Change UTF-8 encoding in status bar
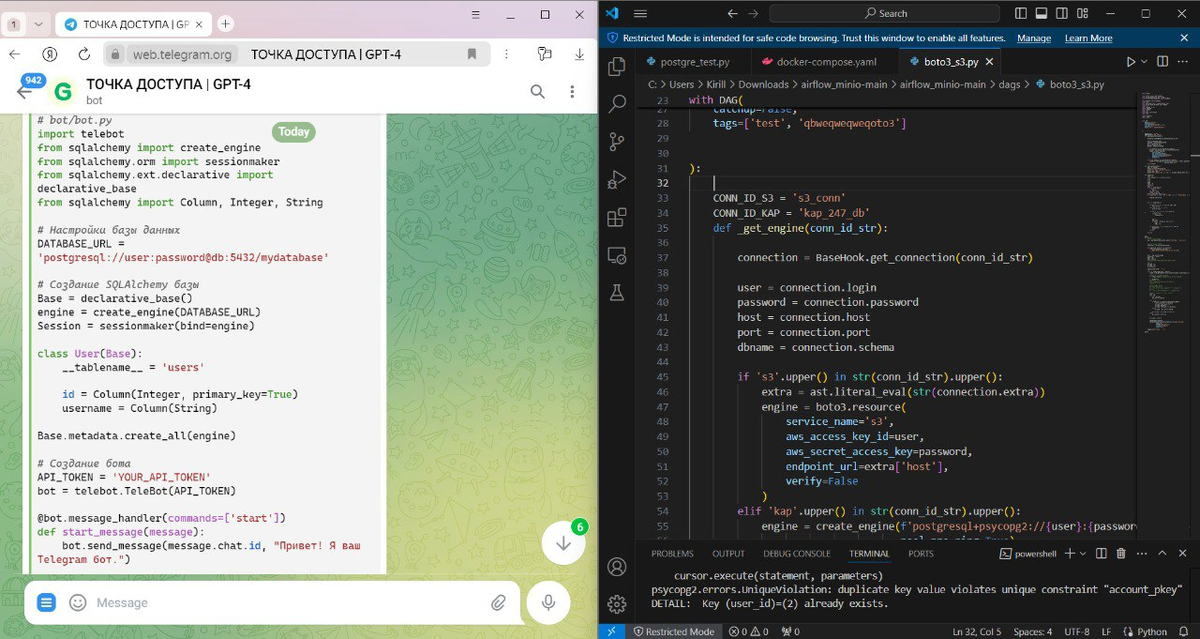 [1078, 631]
